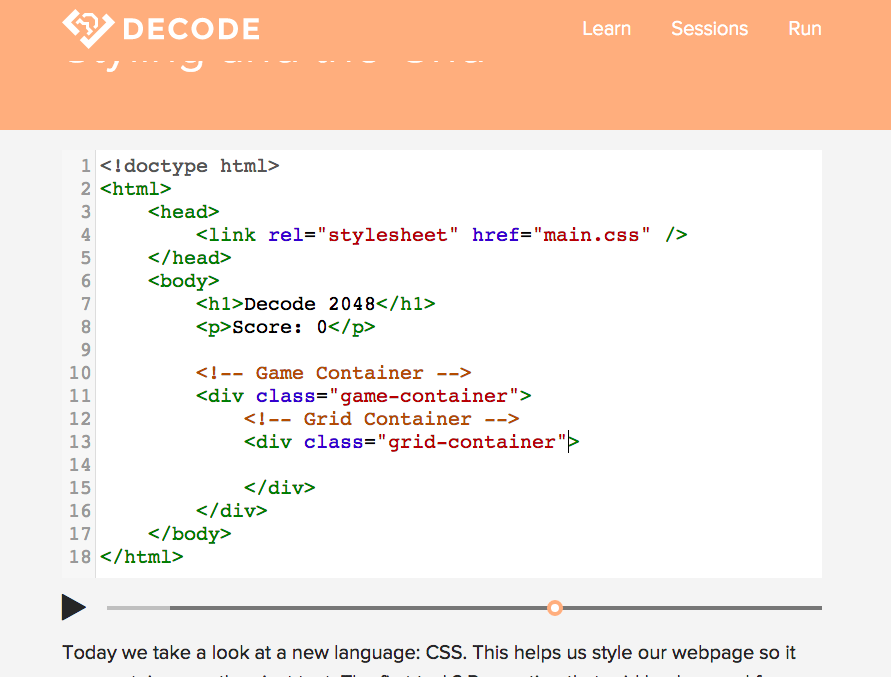Screen dimensions: 891x677
Task: Click the Score: 0 paragraph line
Action: tap(285, 327)
